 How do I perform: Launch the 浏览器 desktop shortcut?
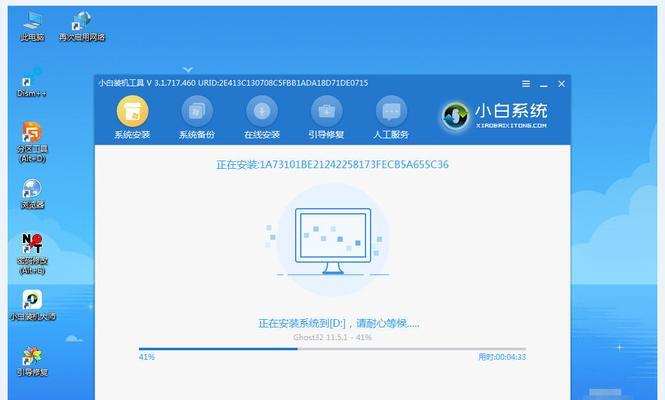tap(32, 194)
